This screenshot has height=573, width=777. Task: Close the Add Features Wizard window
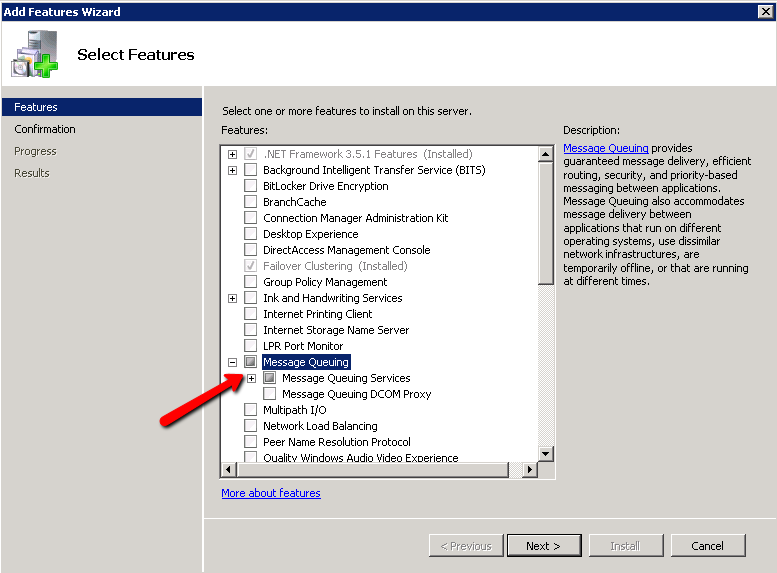[765, 11]
